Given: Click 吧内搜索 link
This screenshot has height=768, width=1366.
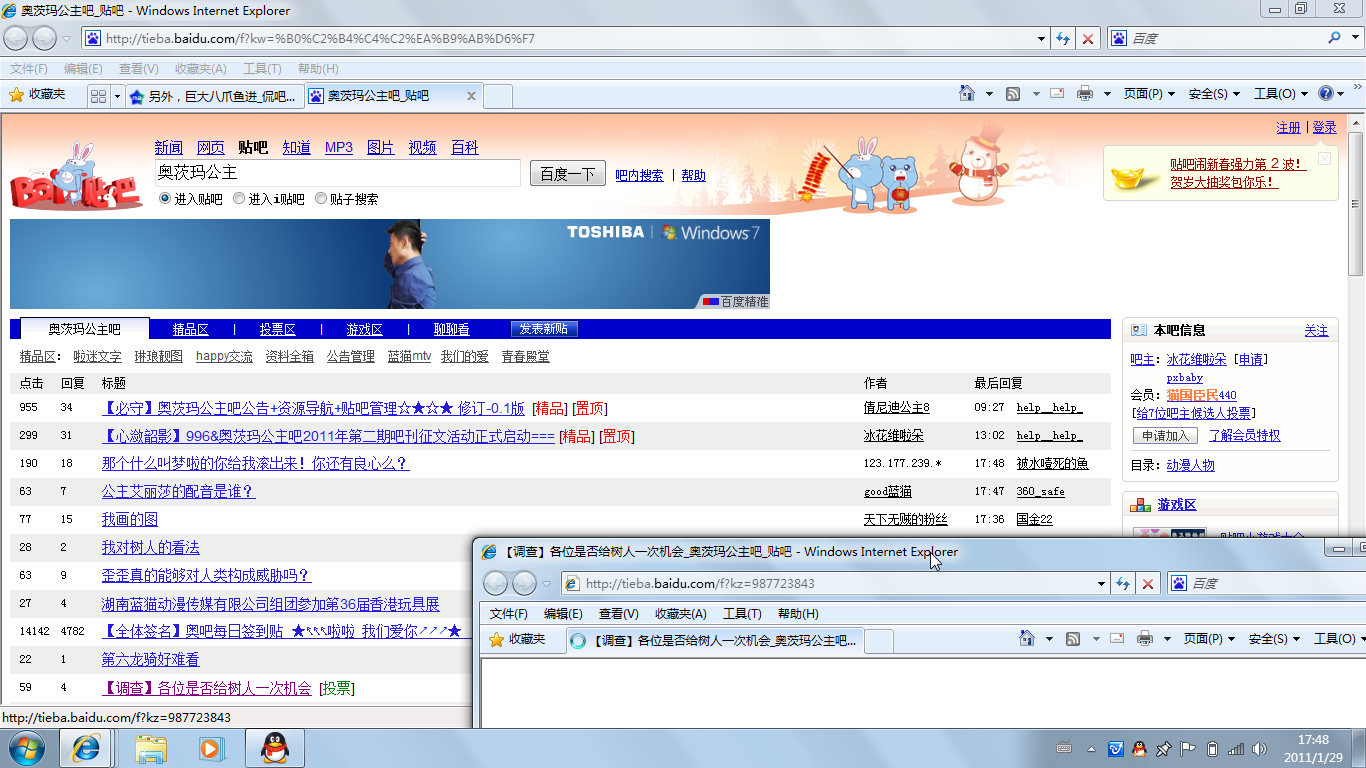Looking at the screenshot, I should (x=639, y=175).
